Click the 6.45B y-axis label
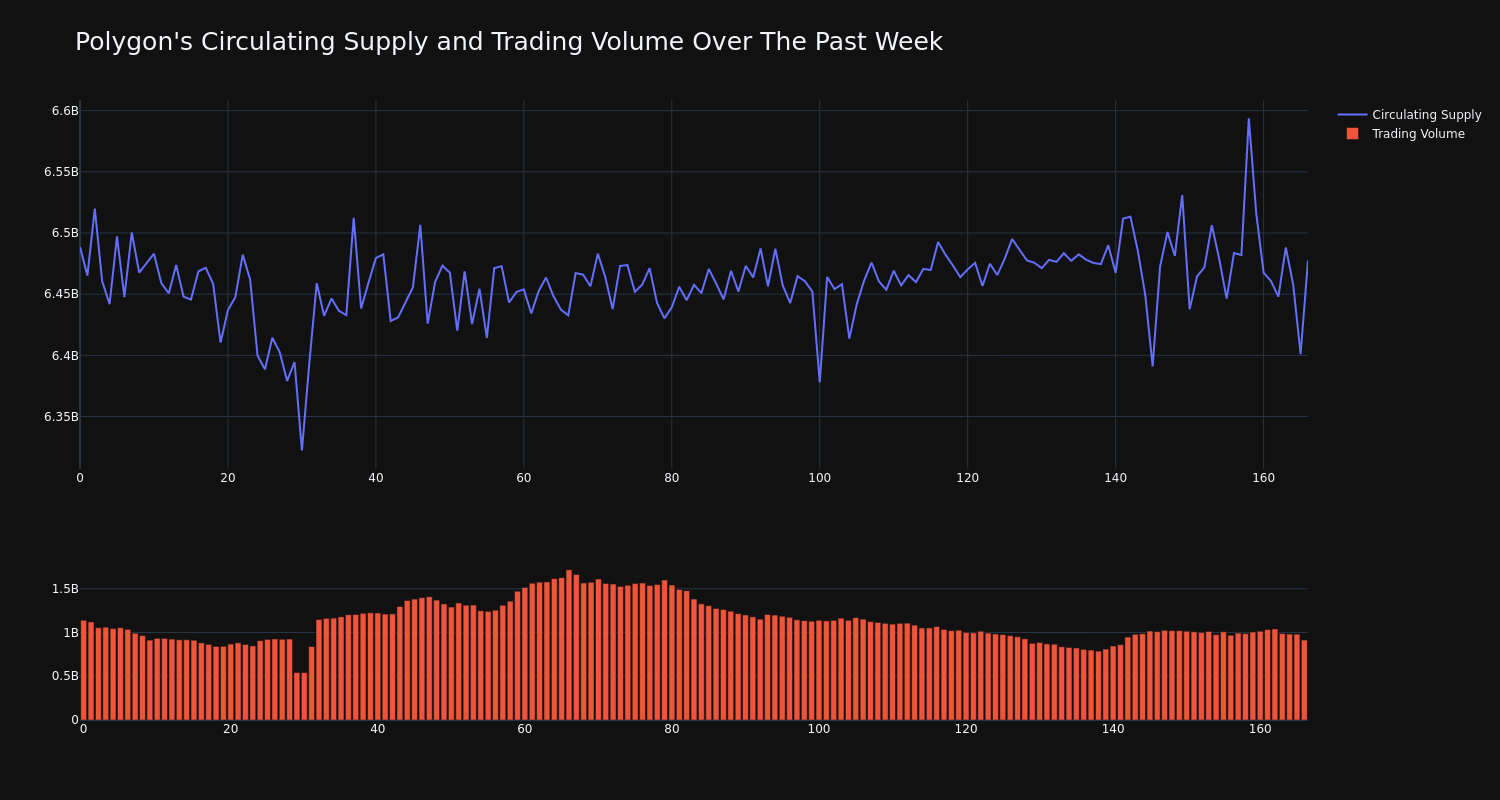Viewport: 1500px width, 800px height. [61, 294]
